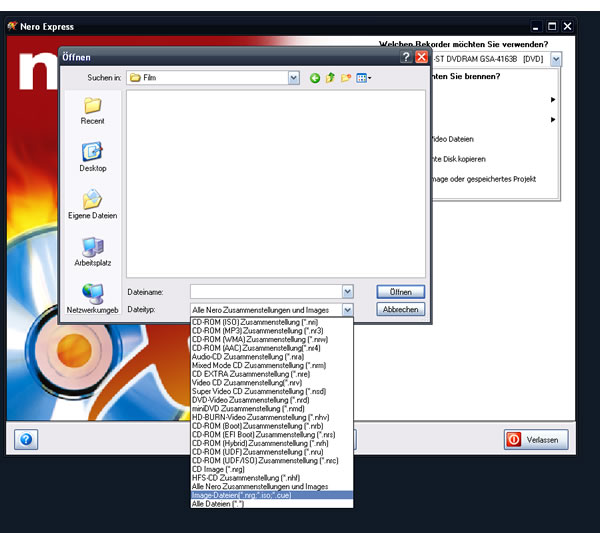The width and height of the screenshot is (600, 533).
Task: Expand the Dateiname dropdown arrow
Action: point(347,292)
